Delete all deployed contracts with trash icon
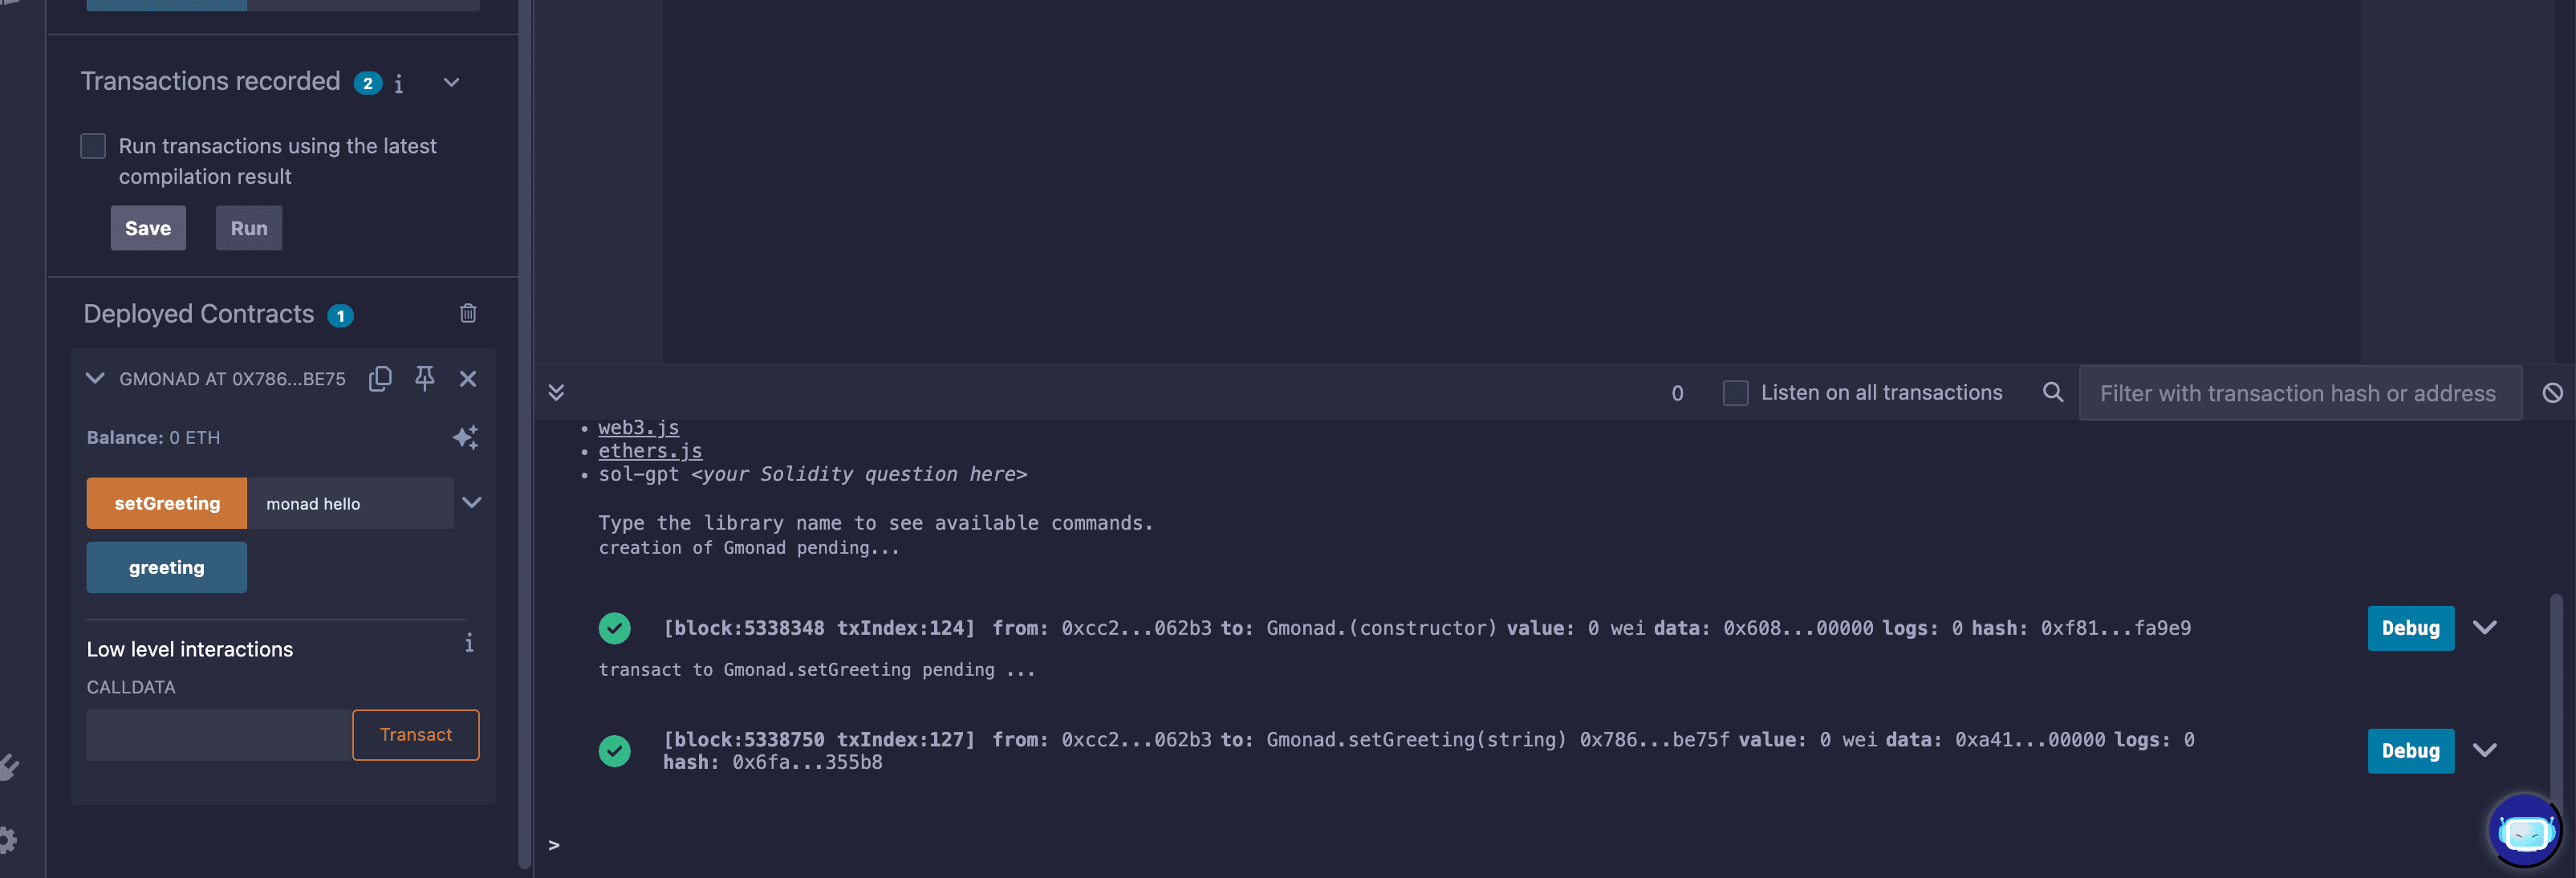Viewport: 2576px width, 878px height. click(468, 313)
